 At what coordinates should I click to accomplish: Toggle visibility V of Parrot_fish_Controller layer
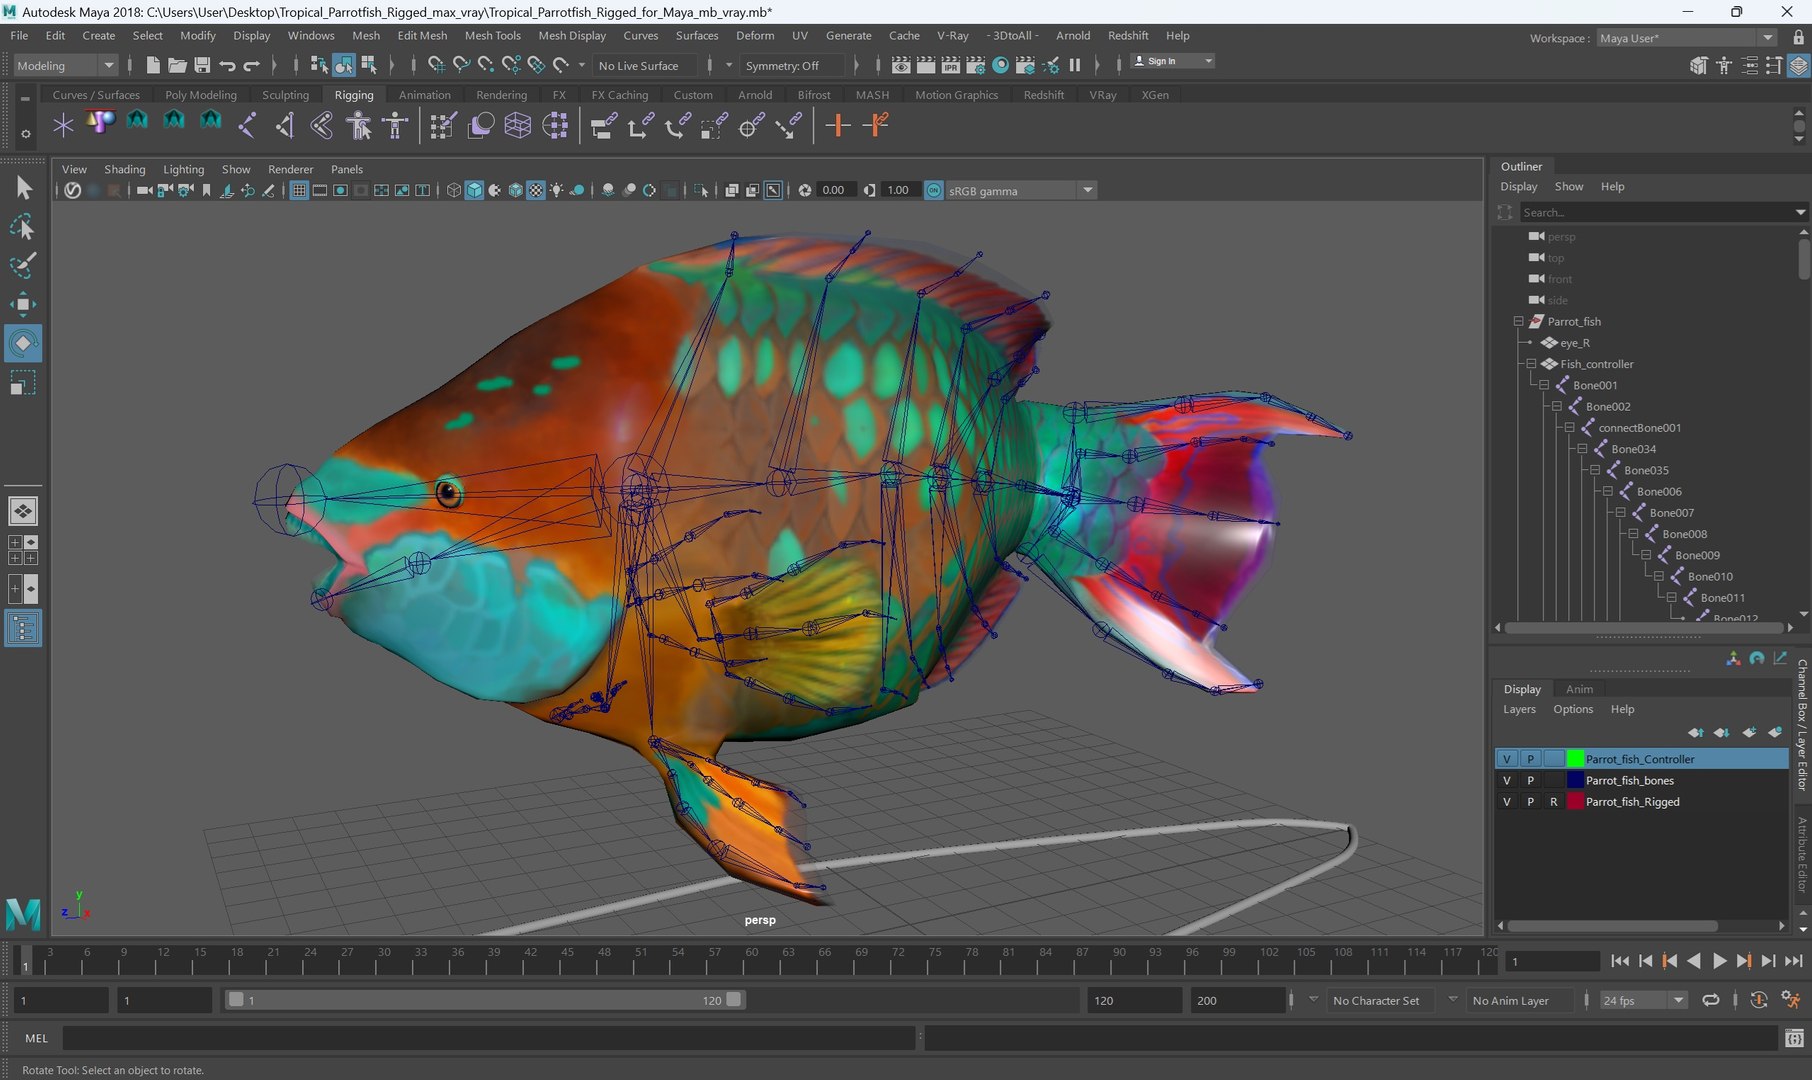click(x=1507, y=759)
